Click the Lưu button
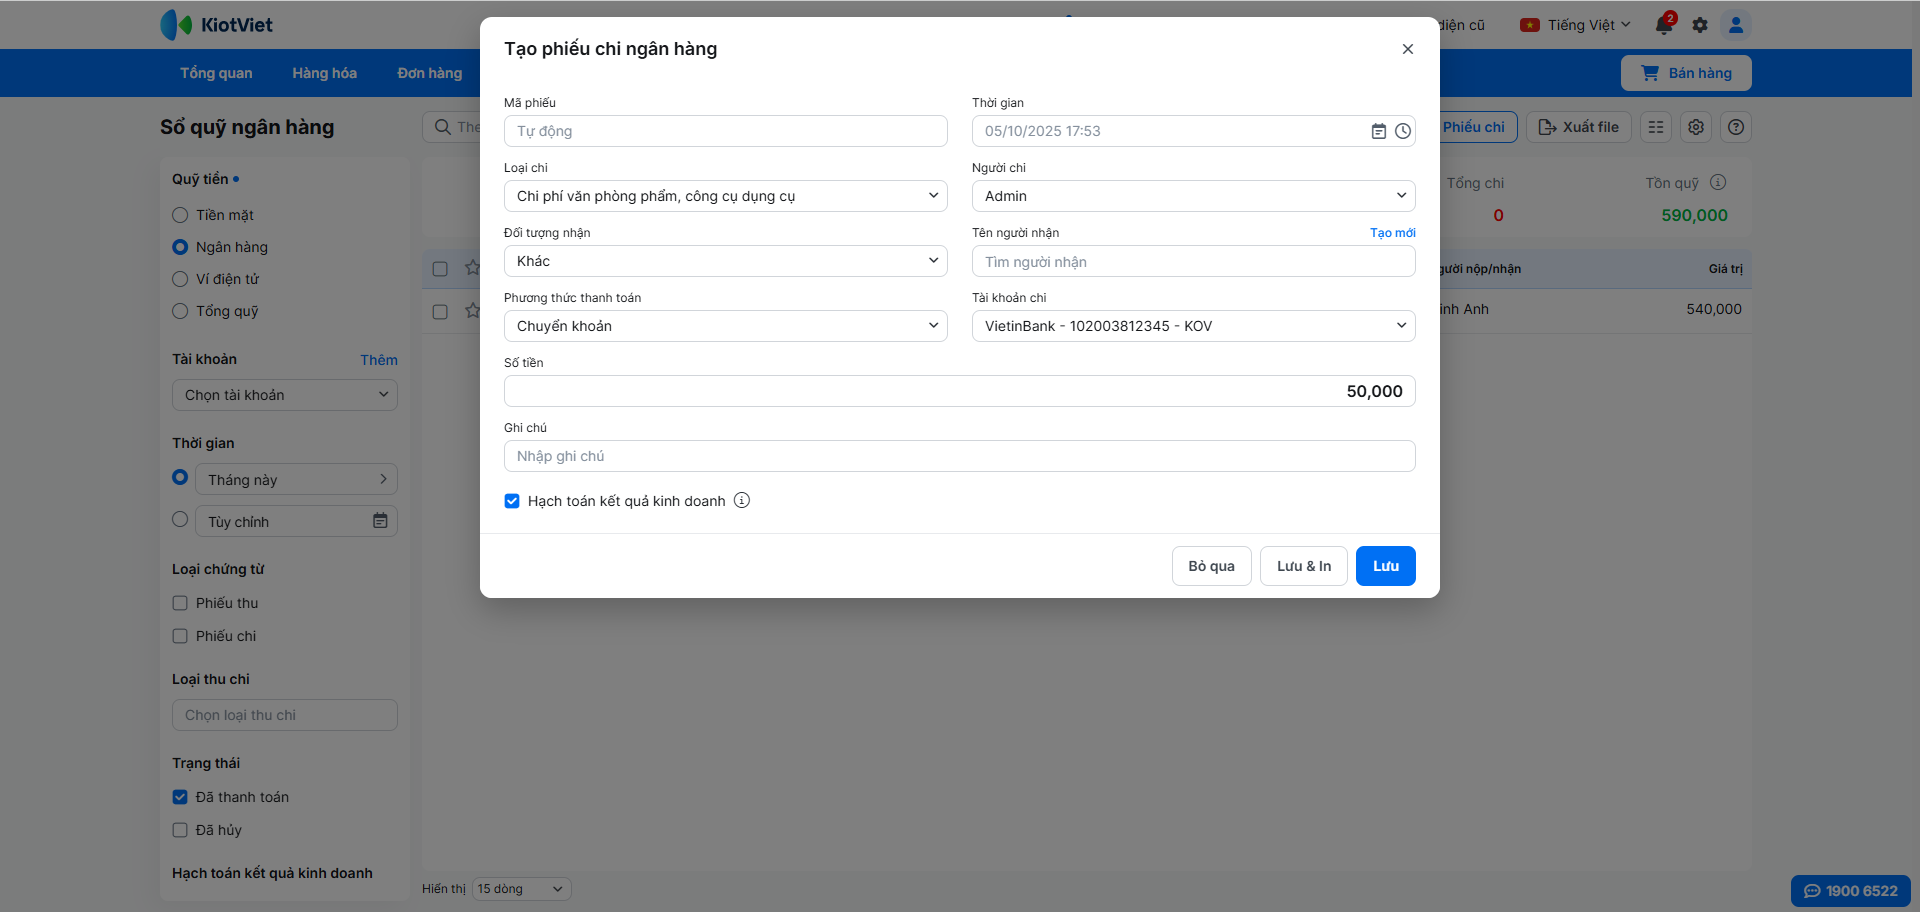 1385,566
